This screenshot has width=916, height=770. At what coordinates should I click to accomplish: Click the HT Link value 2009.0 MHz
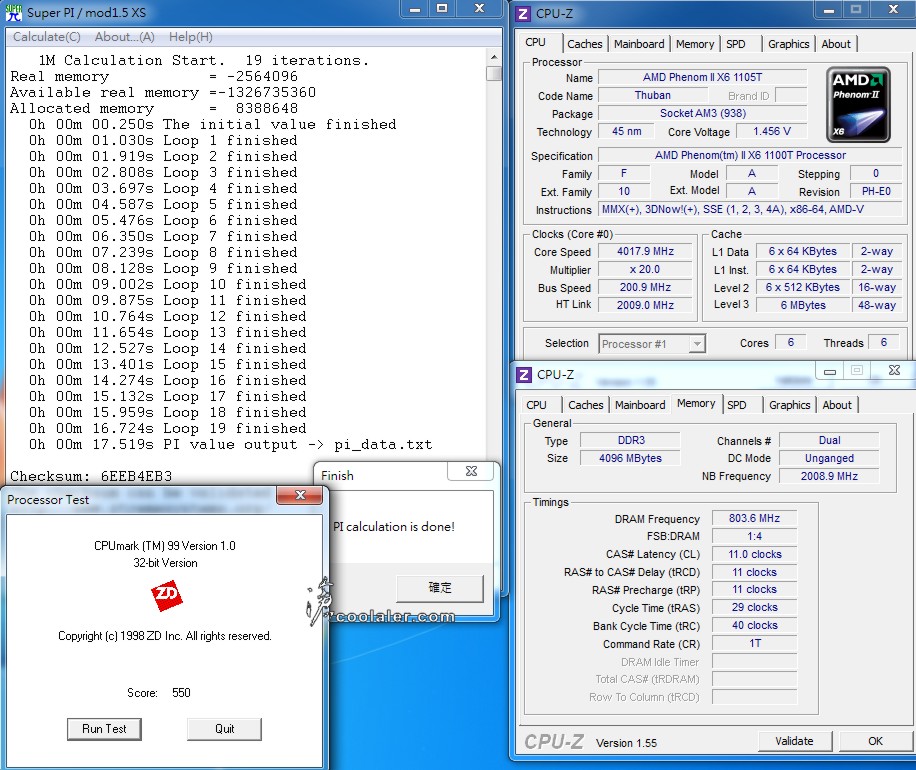(x=645, y=306)
